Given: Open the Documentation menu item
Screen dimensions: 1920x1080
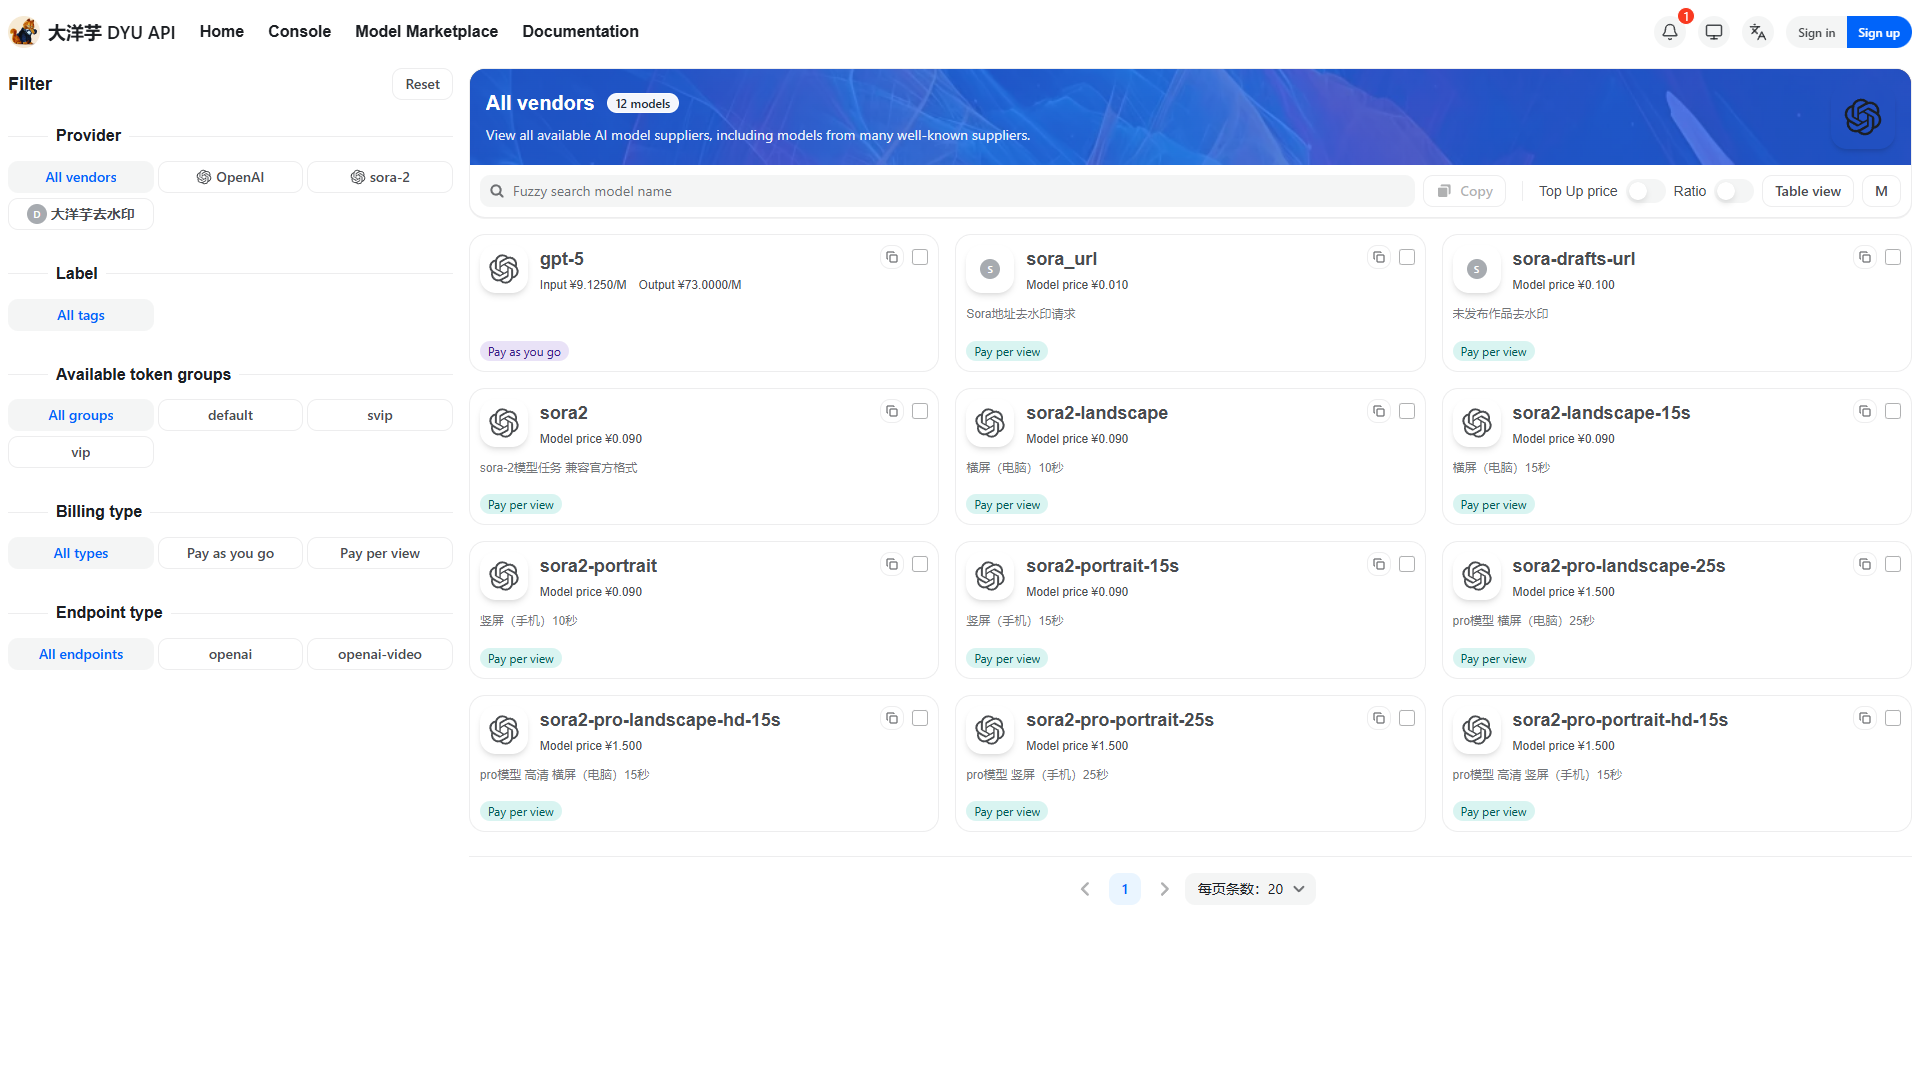Looking at the screenshot, I should coord(580,31).
